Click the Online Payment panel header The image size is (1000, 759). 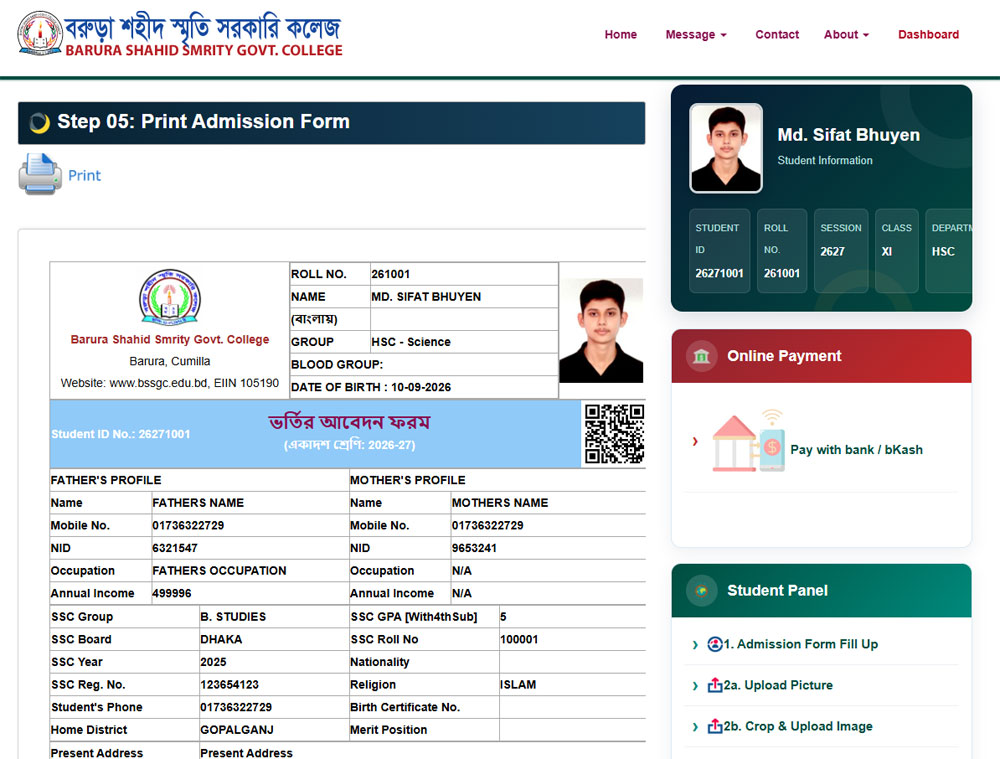click(x=821, y=356)
